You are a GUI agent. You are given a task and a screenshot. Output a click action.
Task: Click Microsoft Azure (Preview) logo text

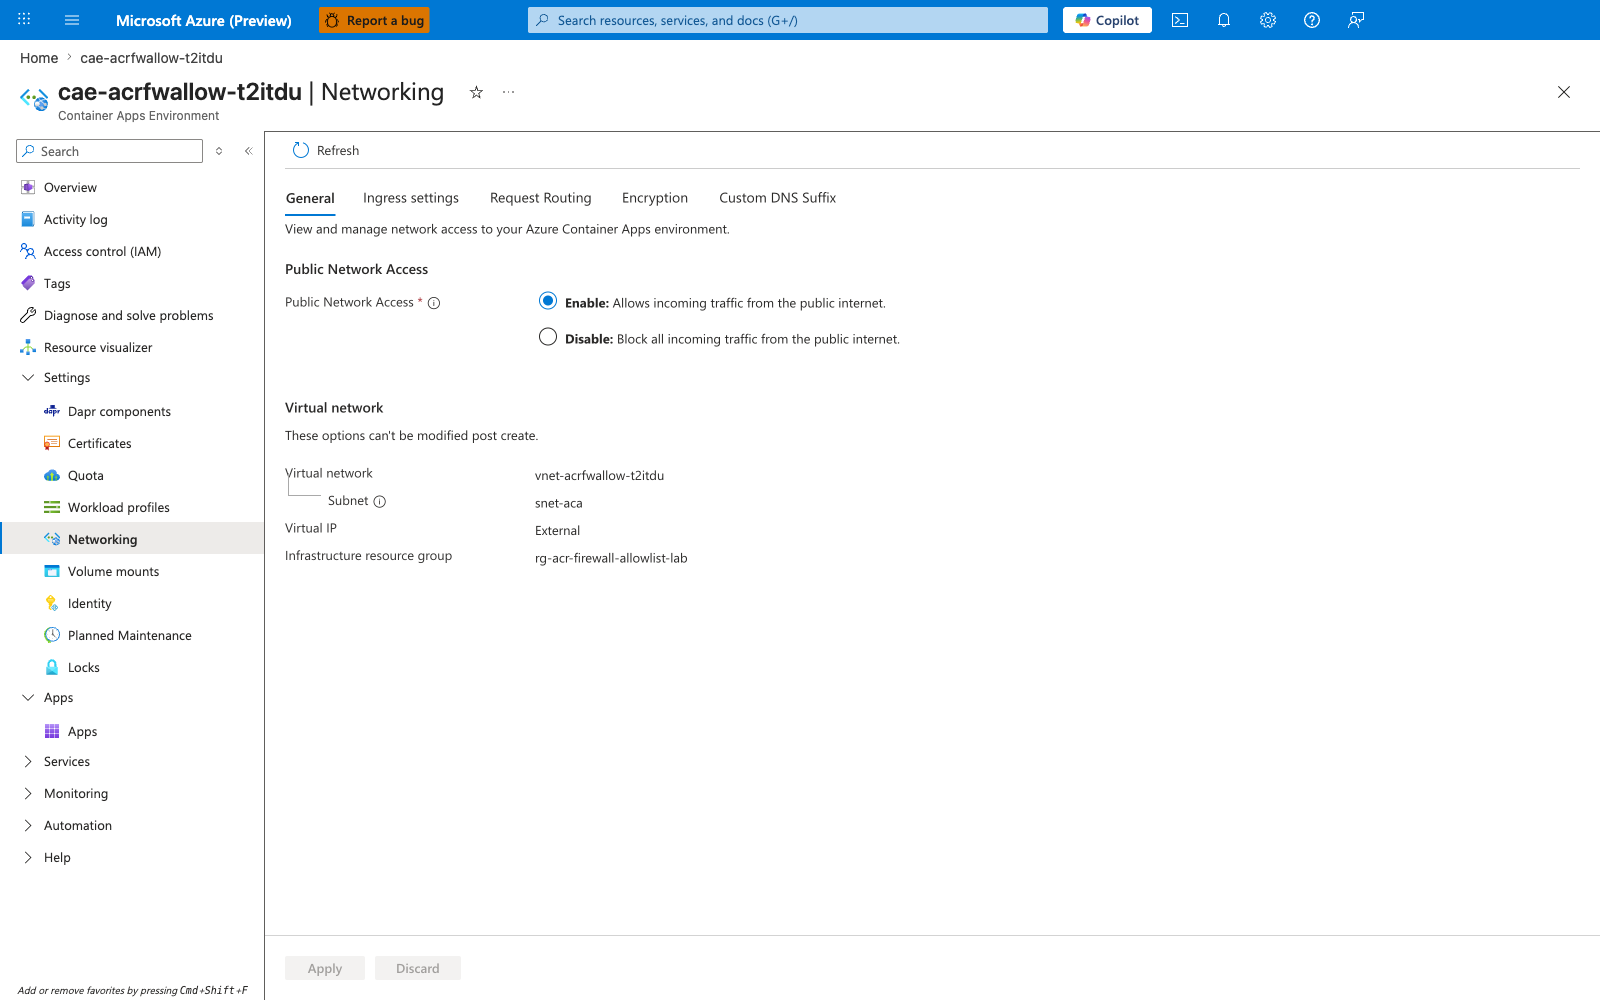(204, 20)
